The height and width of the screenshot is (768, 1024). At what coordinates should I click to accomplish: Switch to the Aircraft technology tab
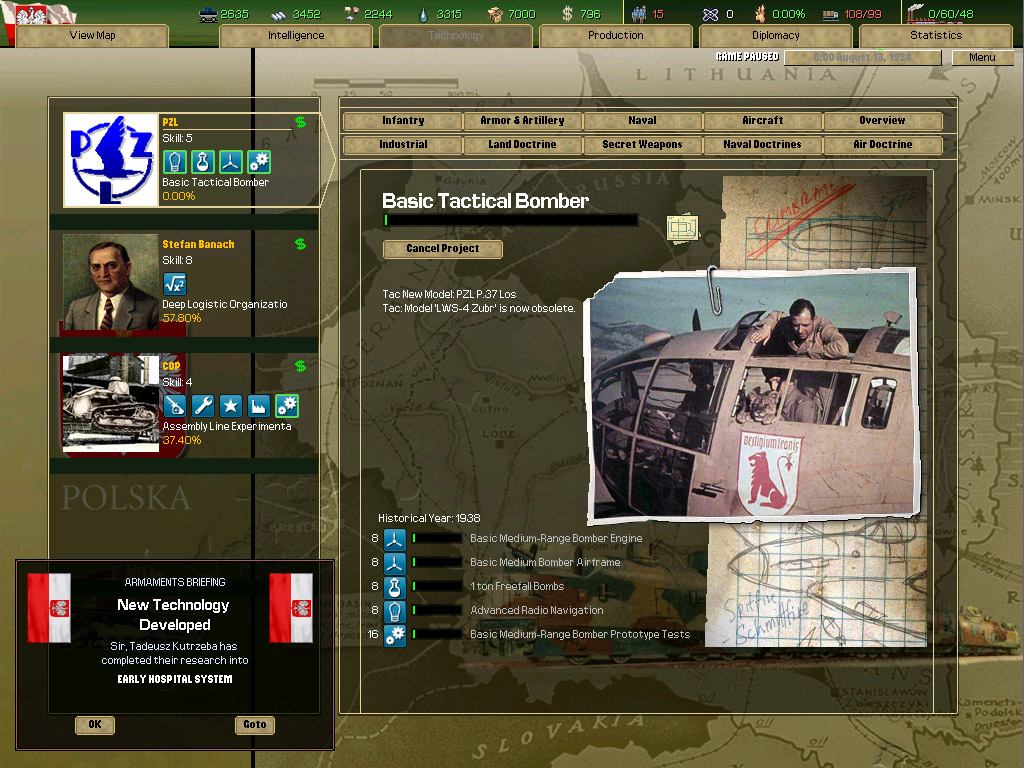[x=762, y=121]
